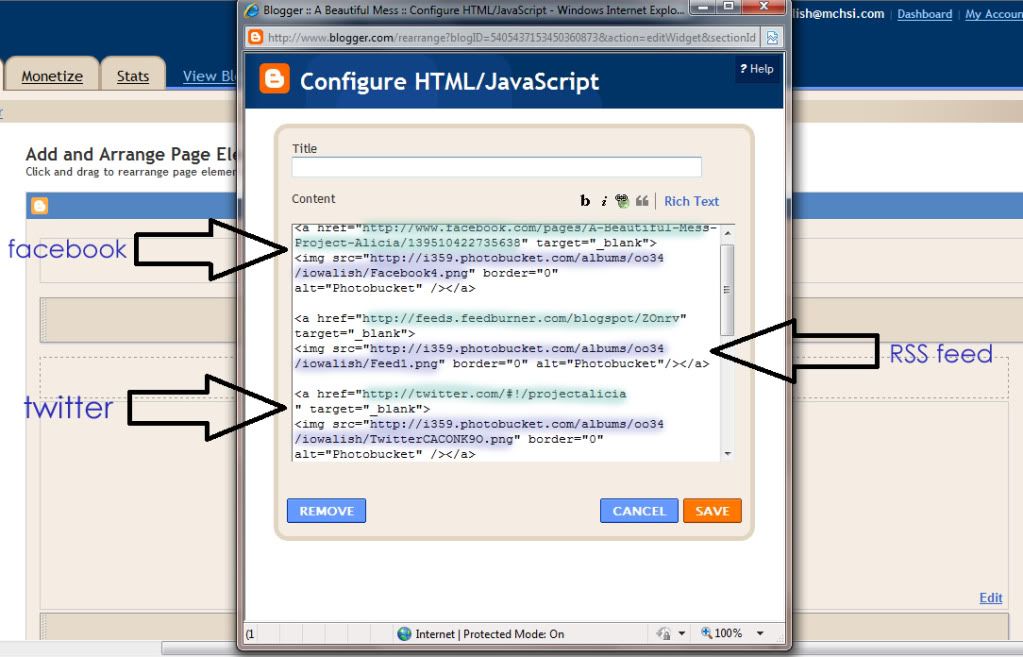Viewport: 1023px width, 657px height.
Task: Click the 100% zoom level text
Action: point(728,633)
